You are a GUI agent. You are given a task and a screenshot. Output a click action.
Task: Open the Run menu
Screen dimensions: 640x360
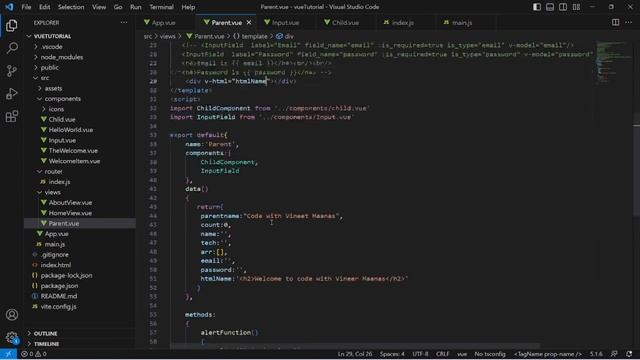tap(136, 7)
